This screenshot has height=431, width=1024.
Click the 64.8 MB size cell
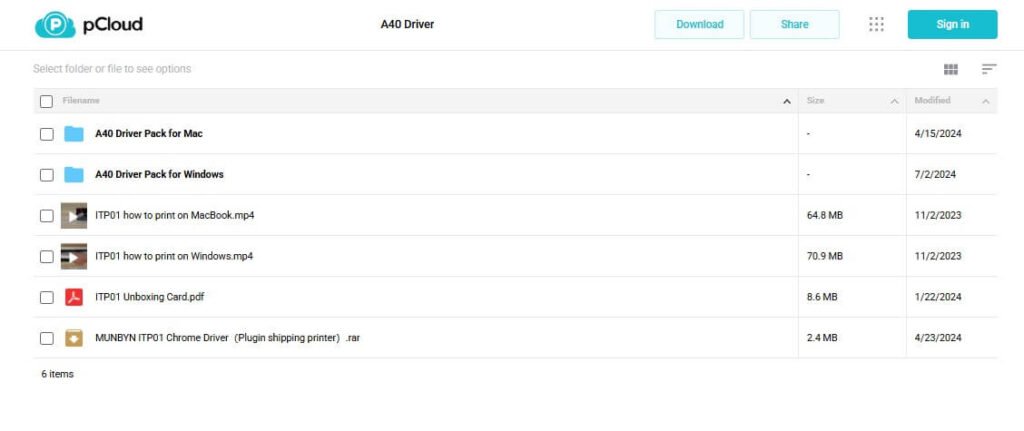point(825,216)
